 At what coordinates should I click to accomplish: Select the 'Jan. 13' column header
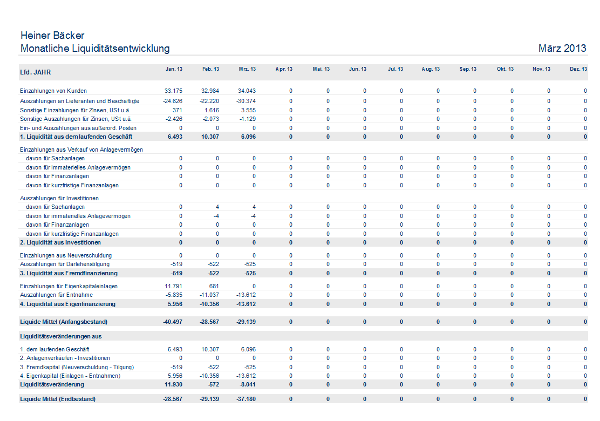pyautogui.click(x=174, y=69)
